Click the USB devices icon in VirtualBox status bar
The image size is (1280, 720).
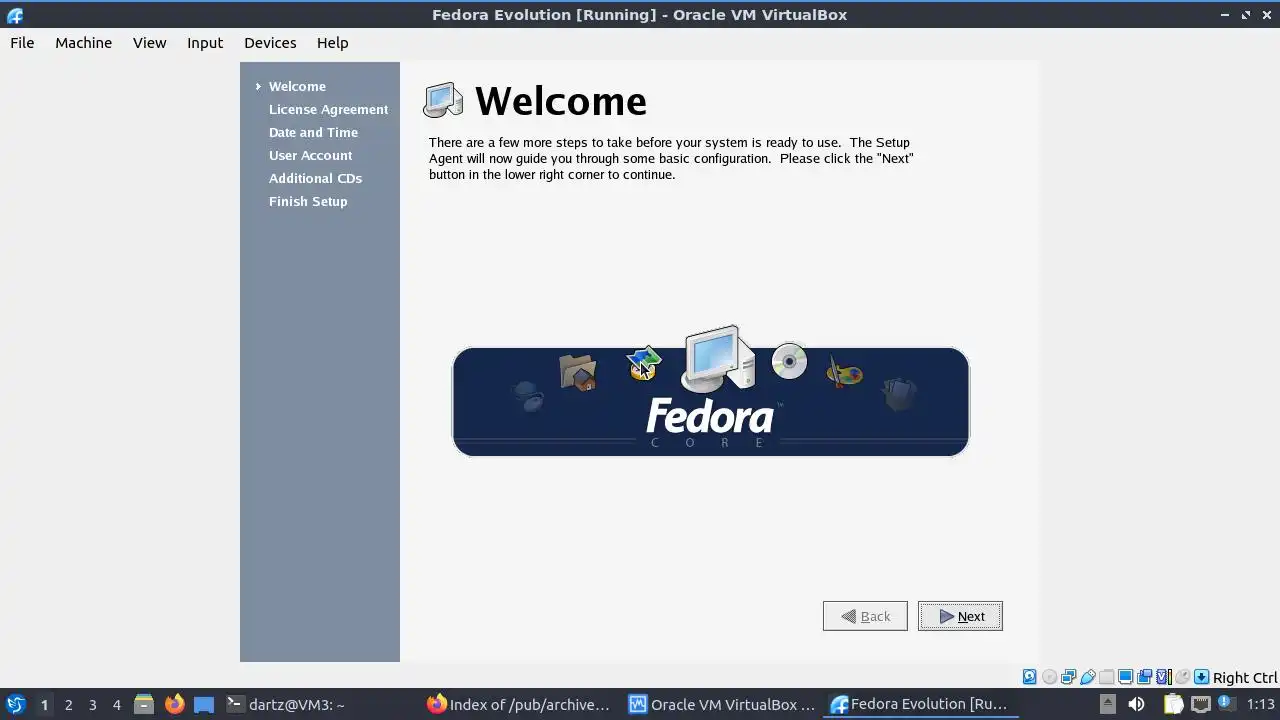coord(1088,677)
